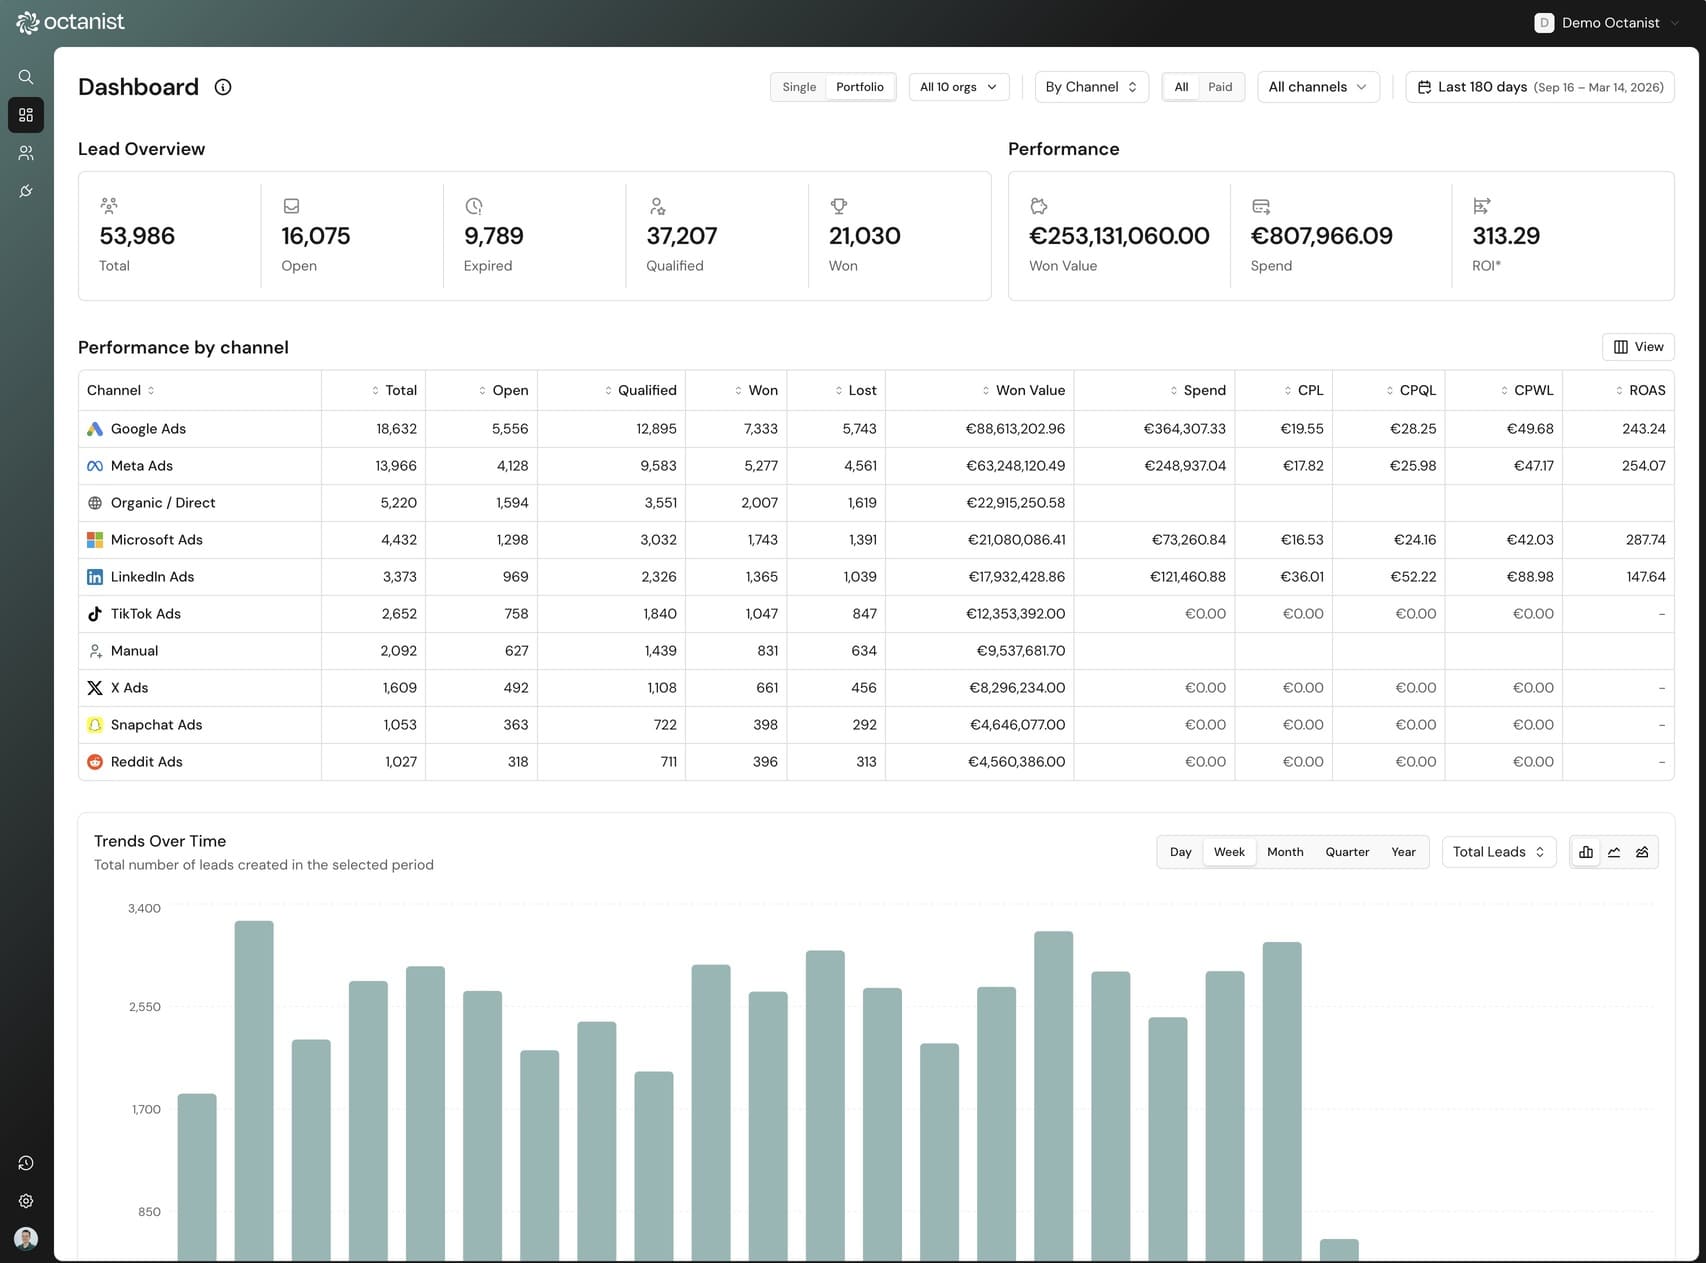1706x1263 pixels.
Task: Select the bar chart view icon
Action: point(1586,852)
